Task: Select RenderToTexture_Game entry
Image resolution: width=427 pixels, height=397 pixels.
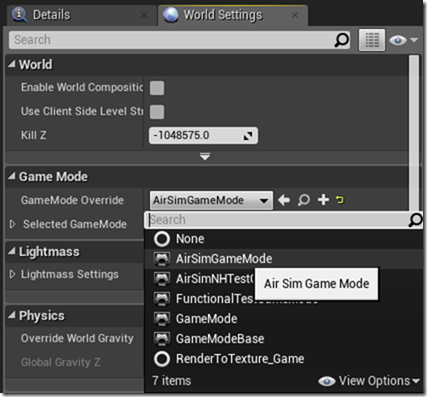Action: (x=283, y=359)
